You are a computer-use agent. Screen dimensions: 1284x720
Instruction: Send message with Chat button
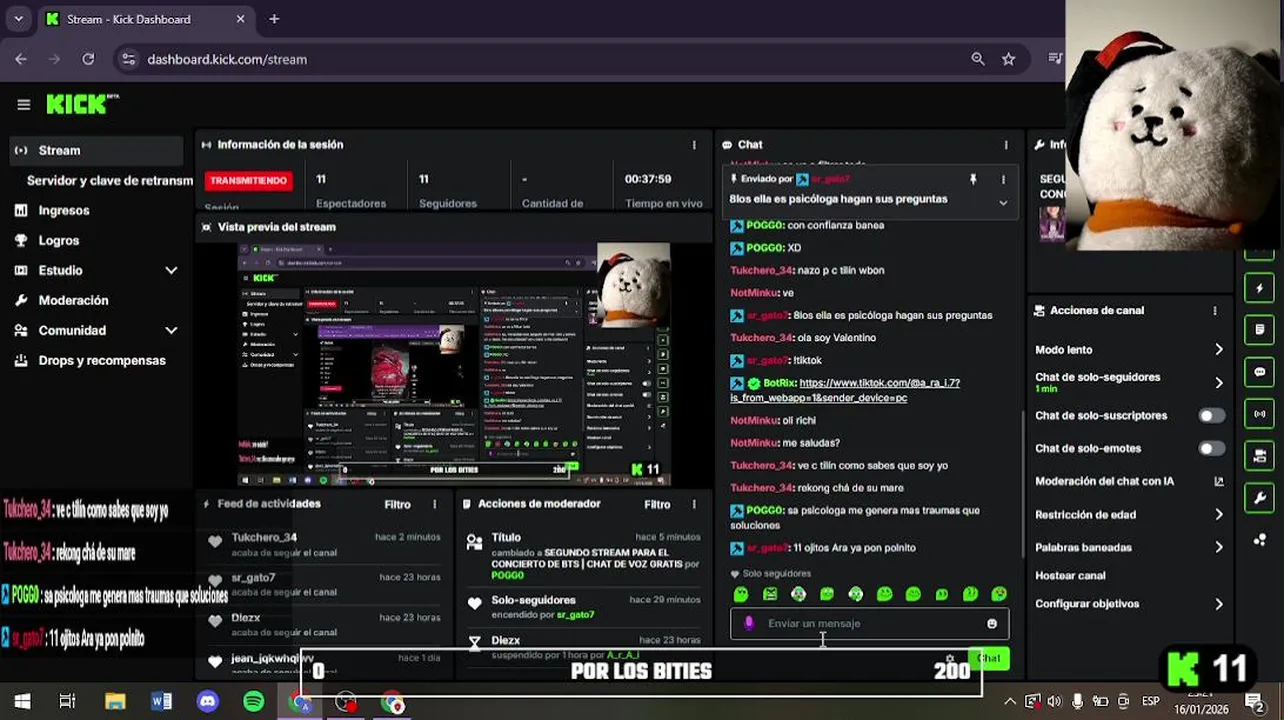[x=989, y=657]
